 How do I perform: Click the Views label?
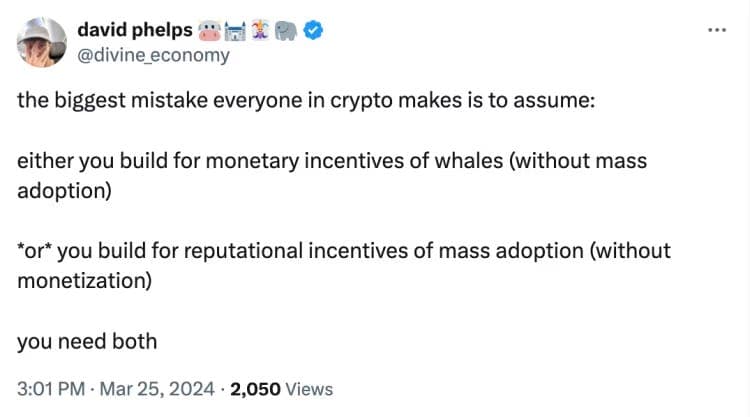pos(309,389)
